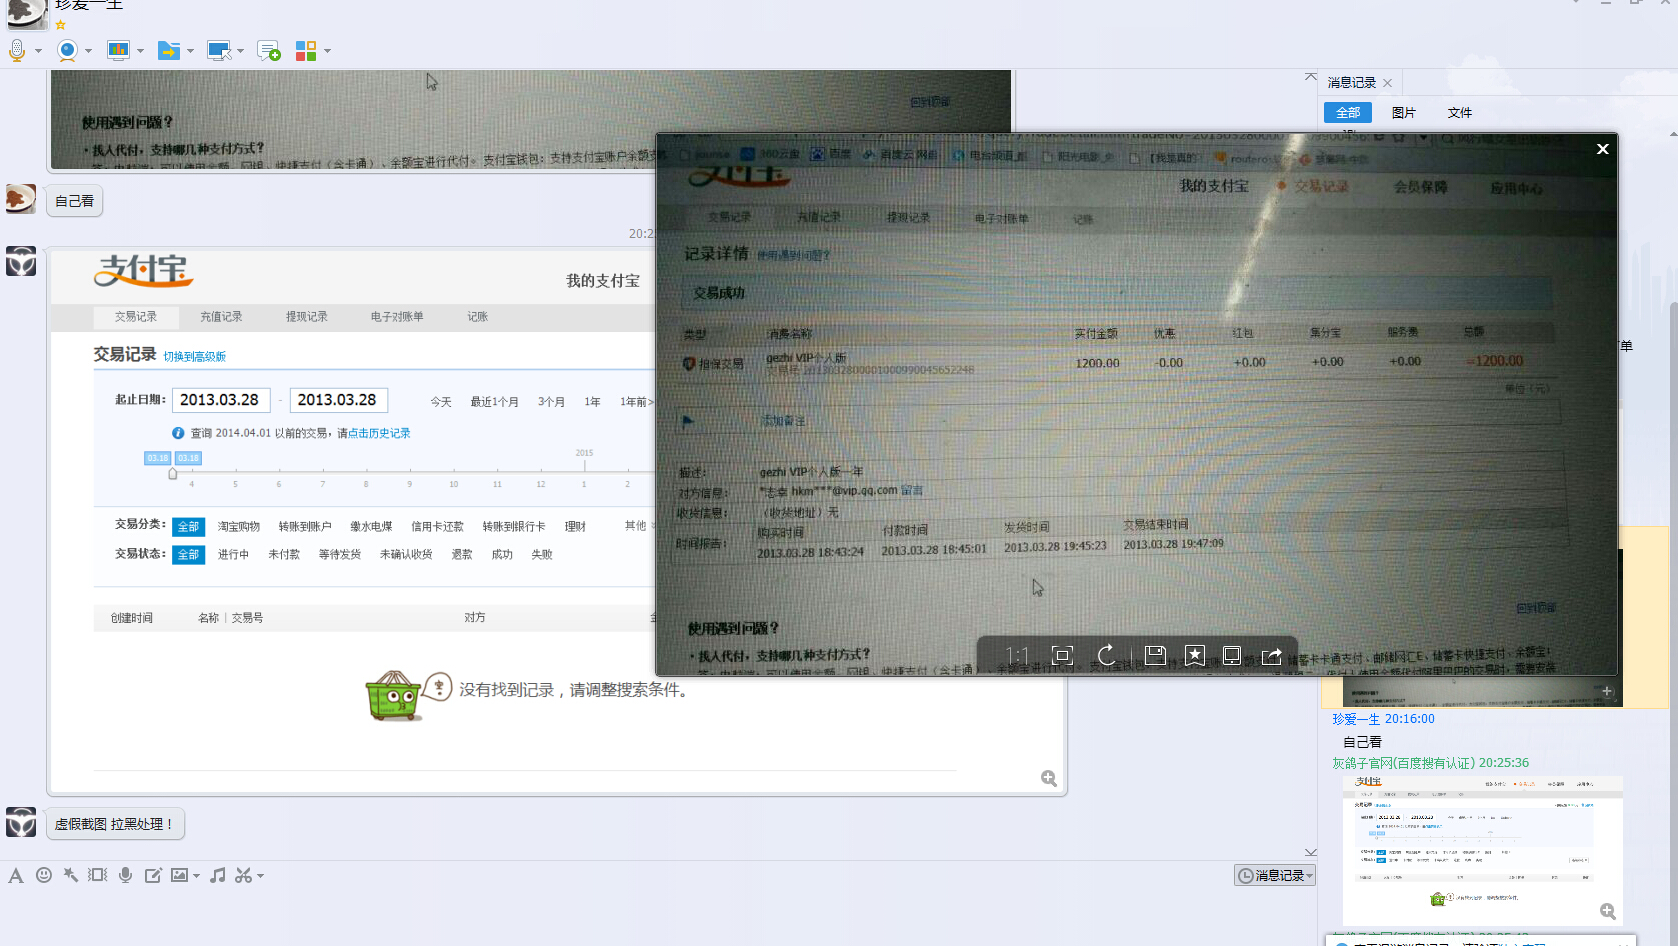Image resolution: width=1678 pixels, height=946 pixels.
Task: Expand the screenshot options dropdown arrow
Action: 260,876
